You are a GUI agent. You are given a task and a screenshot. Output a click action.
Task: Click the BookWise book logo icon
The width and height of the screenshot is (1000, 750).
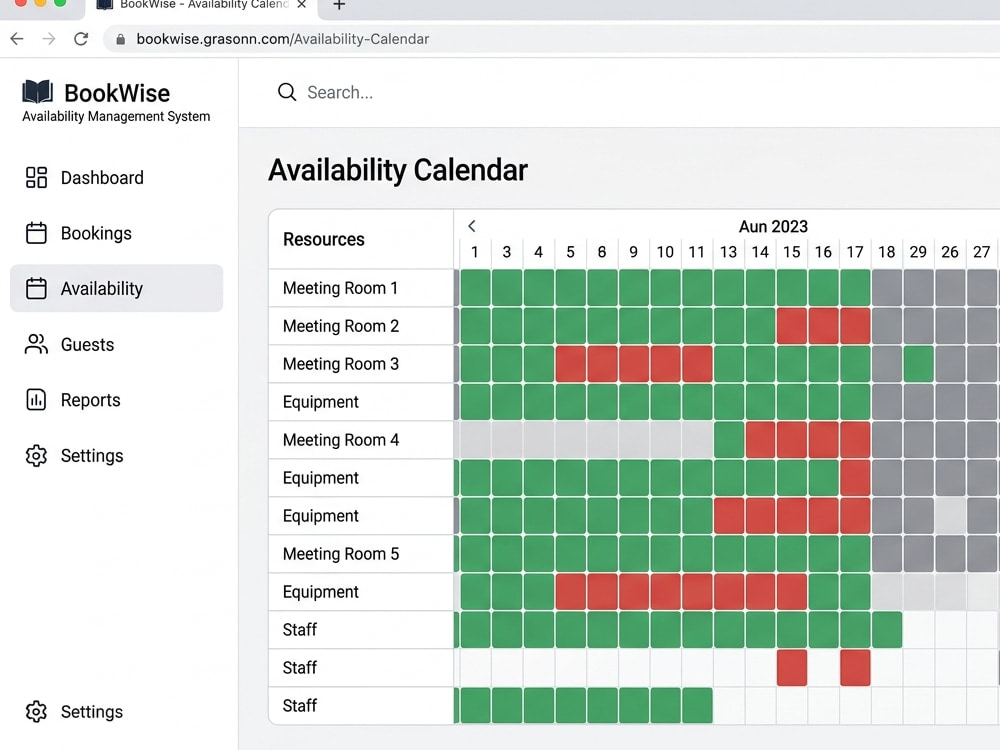(38, 92)
